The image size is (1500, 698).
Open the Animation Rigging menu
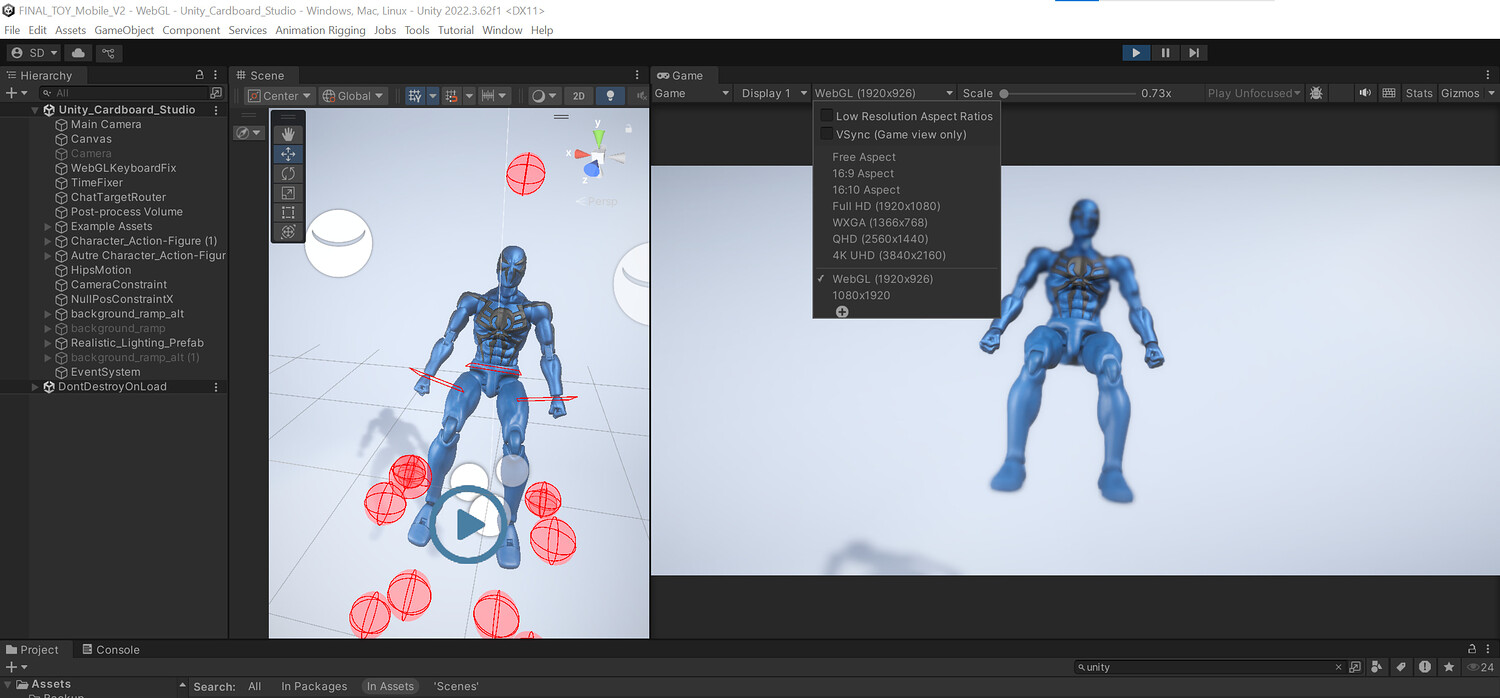(320, 30)
